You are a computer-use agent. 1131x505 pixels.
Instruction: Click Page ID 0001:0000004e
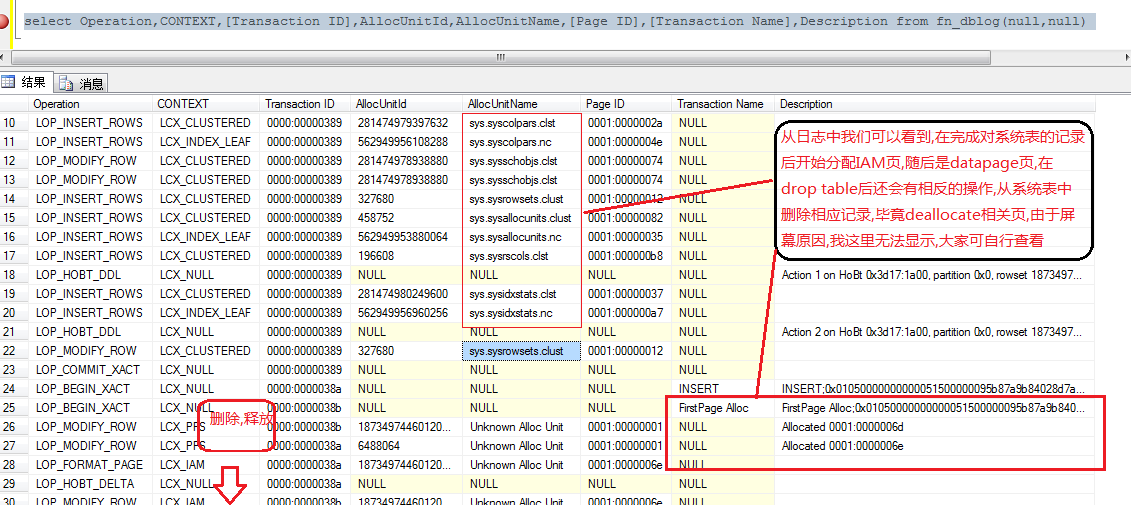click(x=625, y=141)
